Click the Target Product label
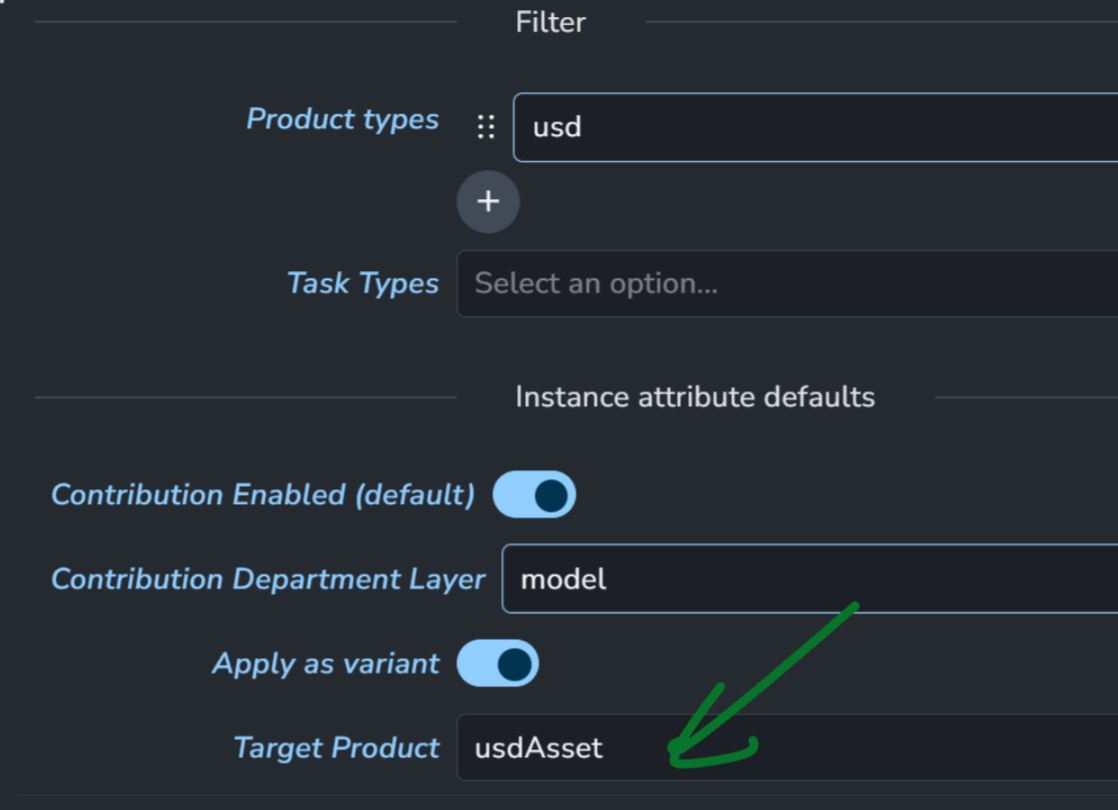Screen dimensions: 1118x810 [337, 748]
